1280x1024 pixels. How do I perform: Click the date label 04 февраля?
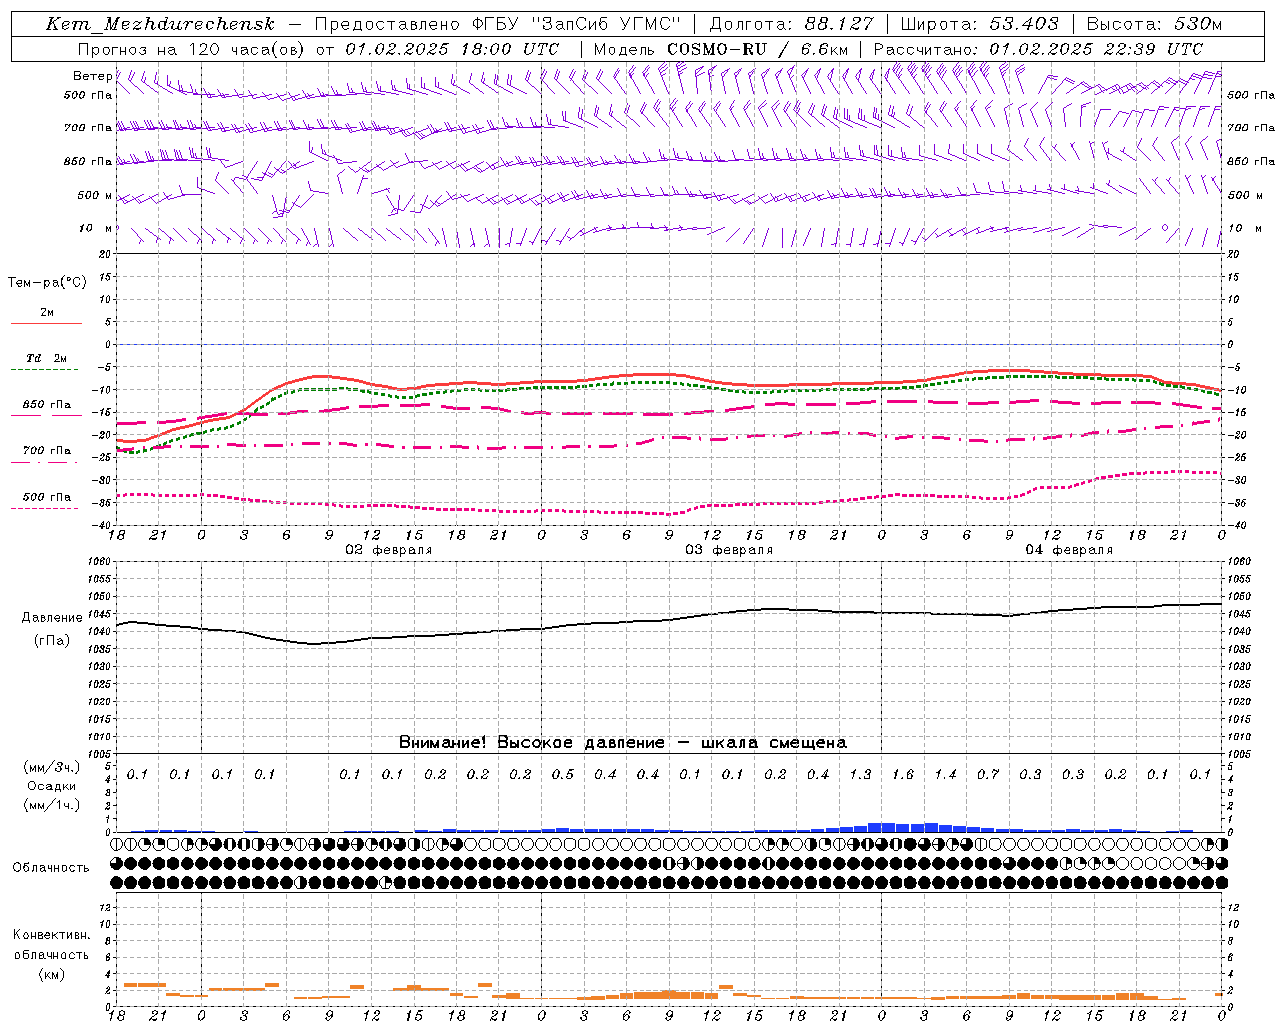coord(1069,550)
